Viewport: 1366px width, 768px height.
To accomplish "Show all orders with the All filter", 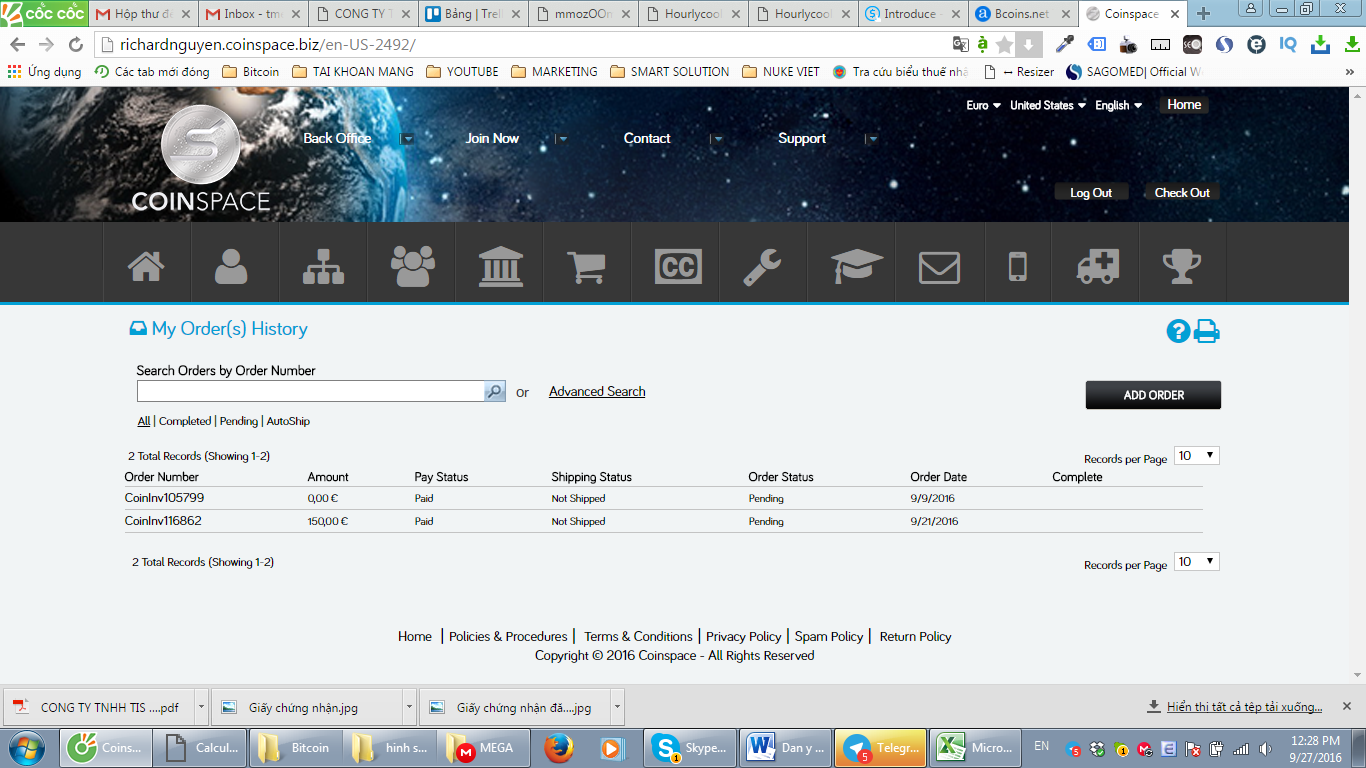I will (x=144, y=422).
